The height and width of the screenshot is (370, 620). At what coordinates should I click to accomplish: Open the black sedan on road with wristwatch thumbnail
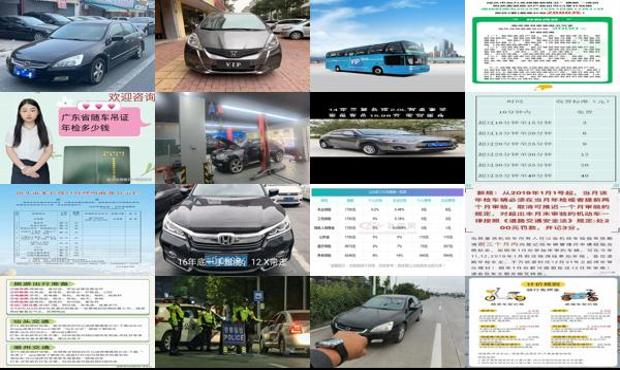click(388, 322)
